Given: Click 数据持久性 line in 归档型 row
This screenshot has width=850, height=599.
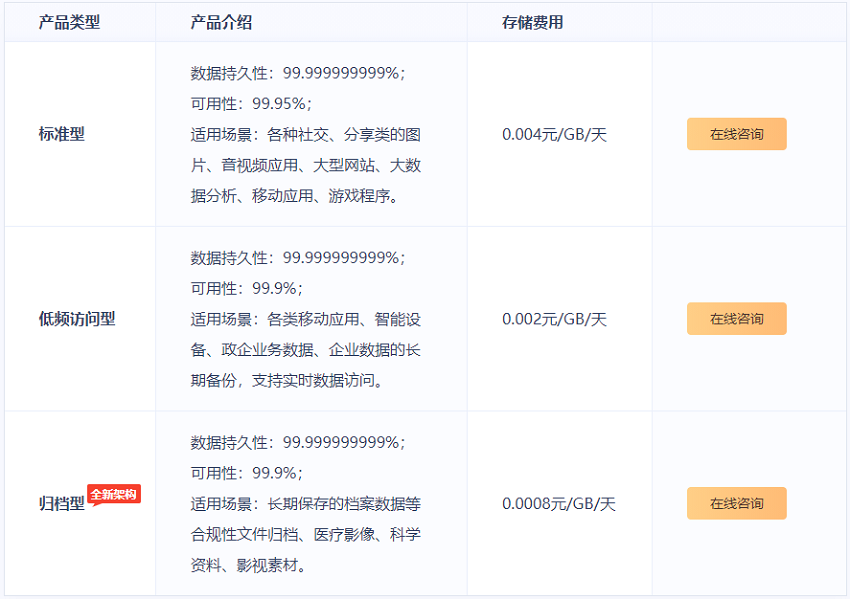Looking at the screenshot, I should click(298, 442).
